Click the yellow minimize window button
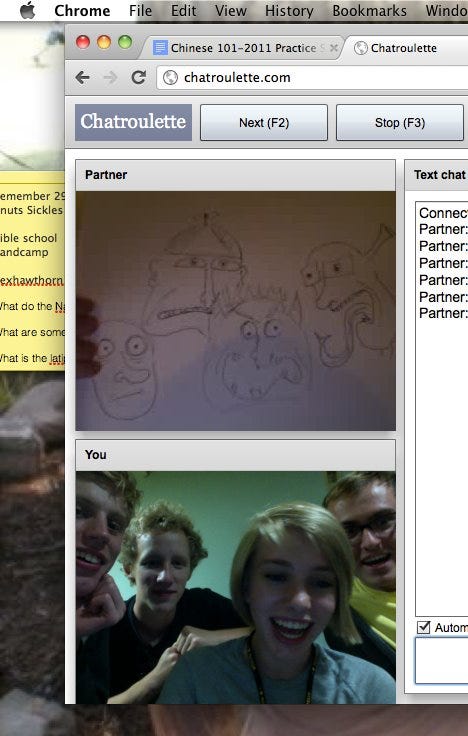468x736 pixels. pos(104,42)
